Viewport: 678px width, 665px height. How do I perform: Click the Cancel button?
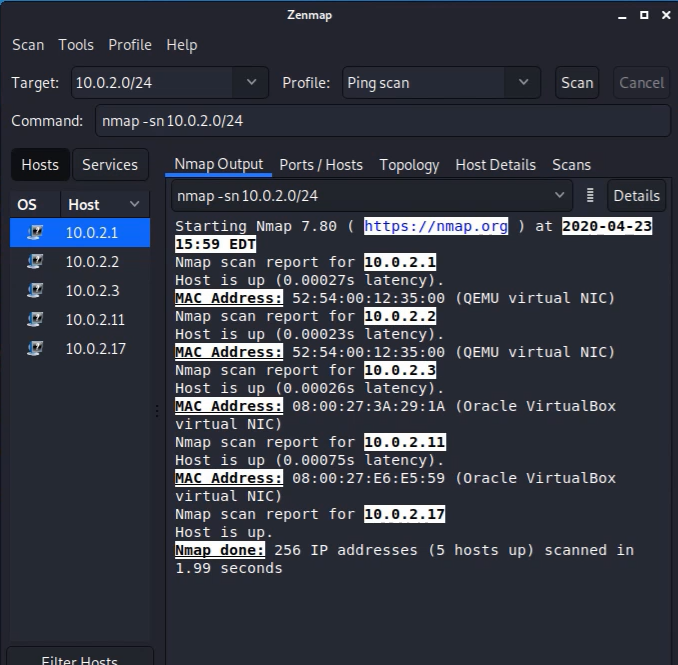pos(641,83)
